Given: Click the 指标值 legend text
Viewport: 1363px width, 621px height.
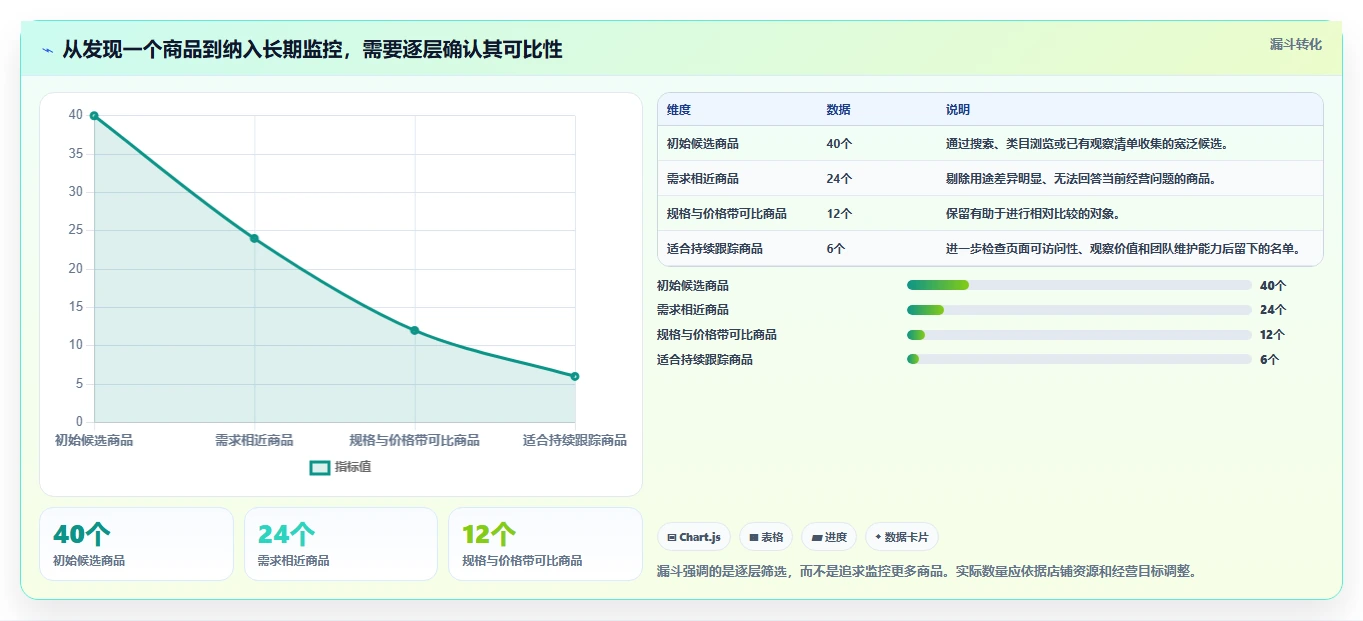Looking at the screenshot, I should coord(353,467).
